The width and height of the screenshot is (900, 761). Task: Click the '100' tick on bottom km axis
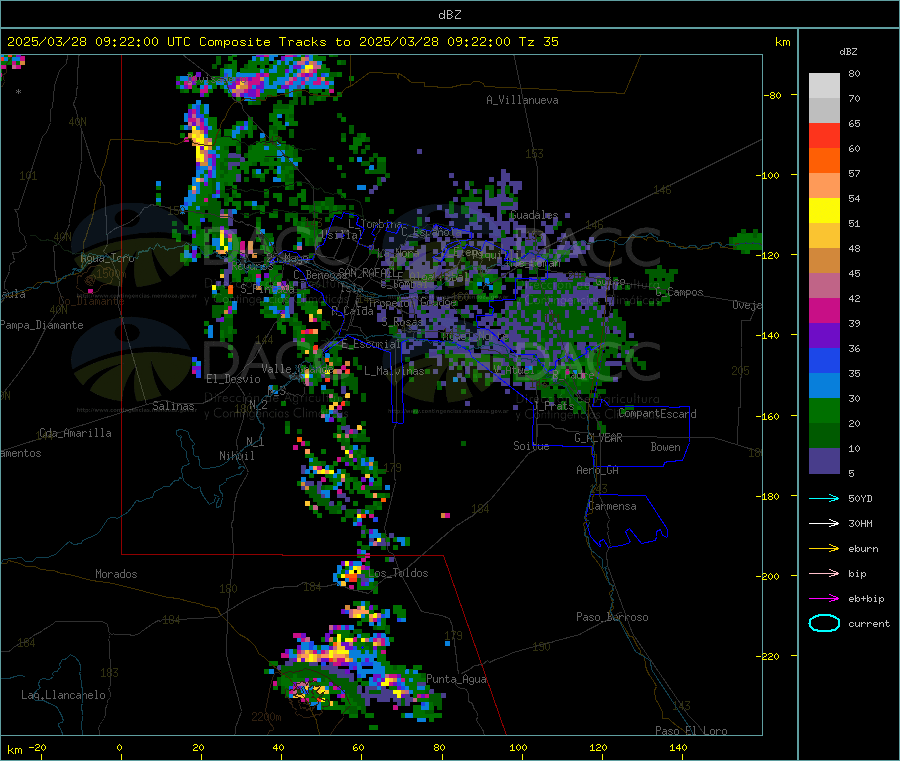click(518, 747)
